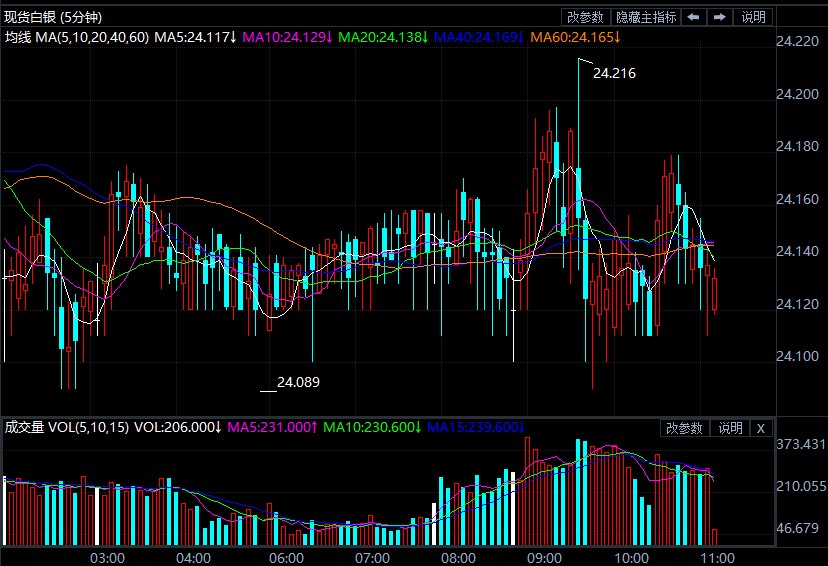Open 改参数 for the main MA chart
Image resolution: width=828 pixels, height=566 pixels.
pyautogui.click(x=585, y=17)
